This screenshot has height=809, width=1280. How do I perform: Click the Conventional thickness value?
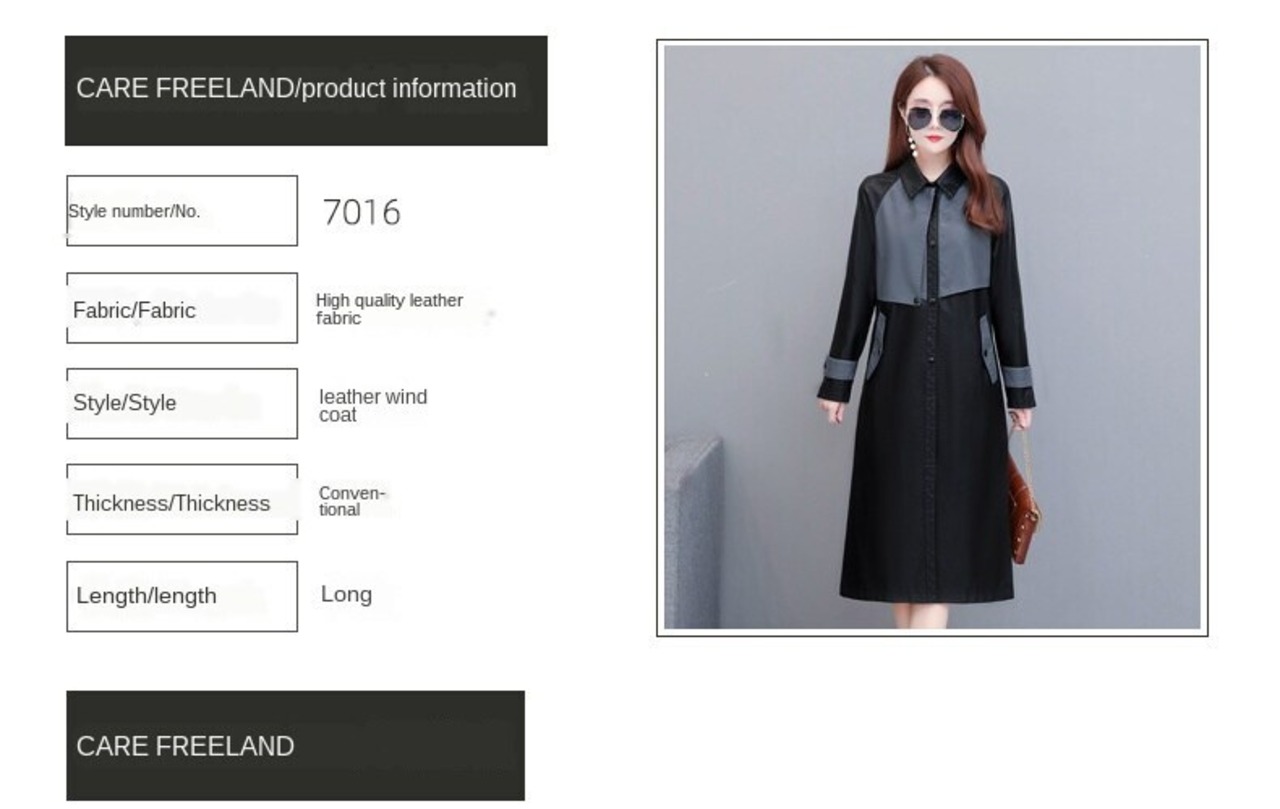tap(352, 501)
